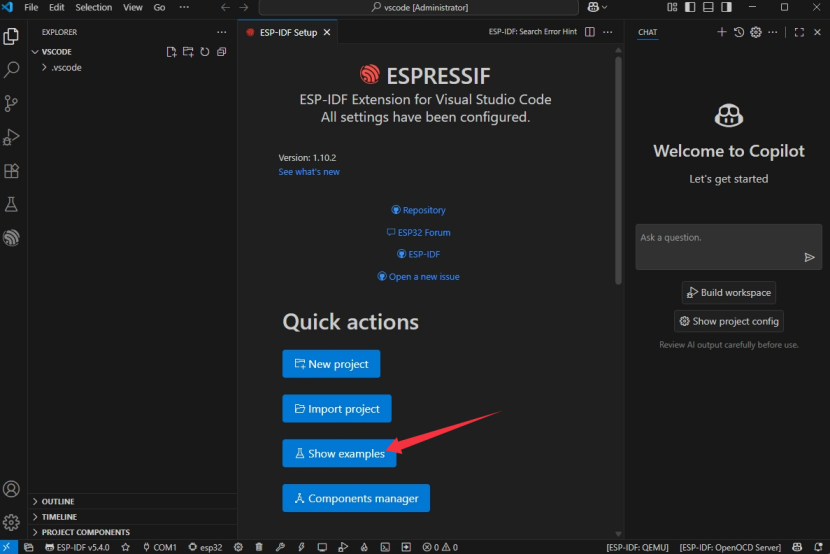Image resolution: width=830 pixels, height=554 pixels.
Task: Open the Manage gear in activity bar
Action: tap(11, 522)
